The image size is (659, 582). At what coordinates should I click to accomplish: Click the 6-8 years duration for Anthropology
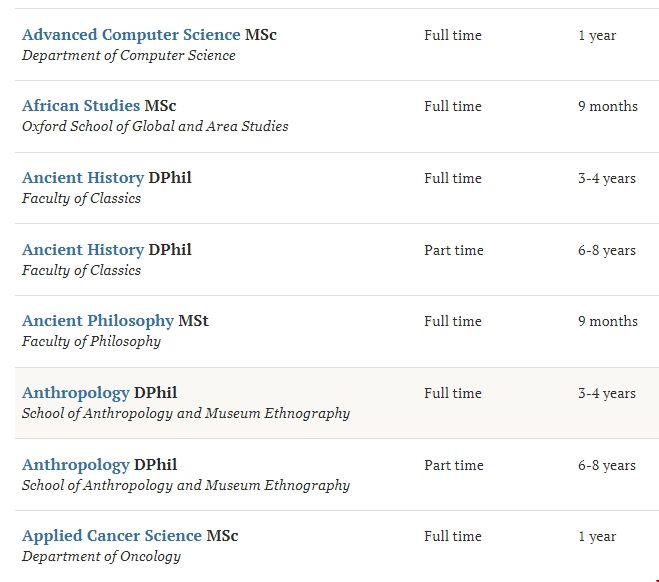[x=606, y=465]
